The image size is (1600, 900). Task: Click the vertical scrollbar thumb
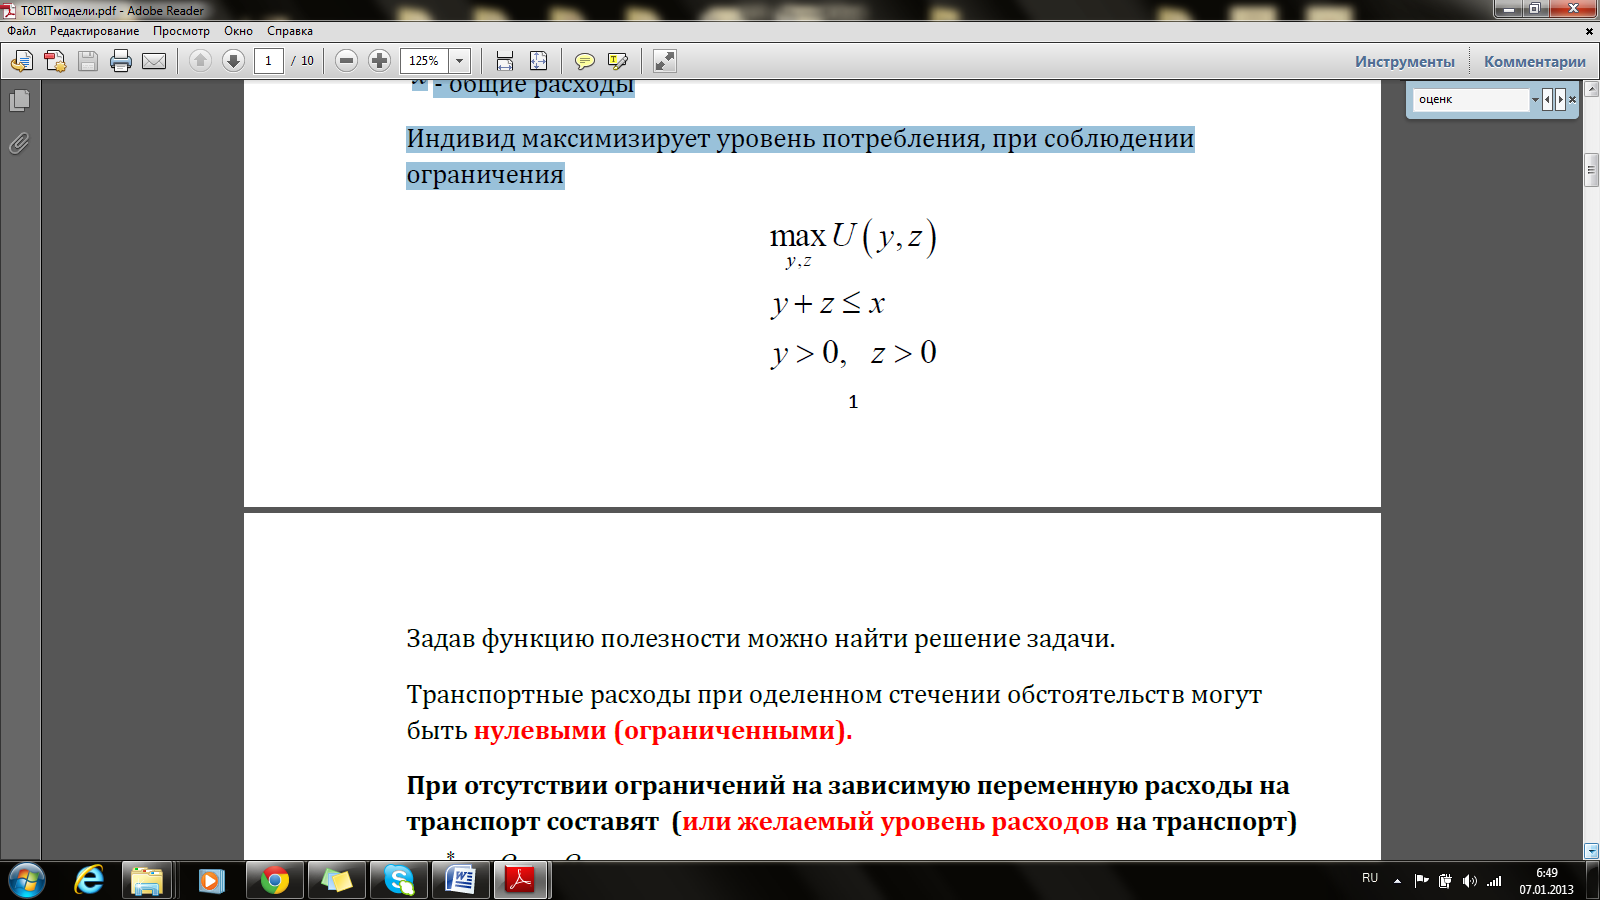tap(1591, 170)
